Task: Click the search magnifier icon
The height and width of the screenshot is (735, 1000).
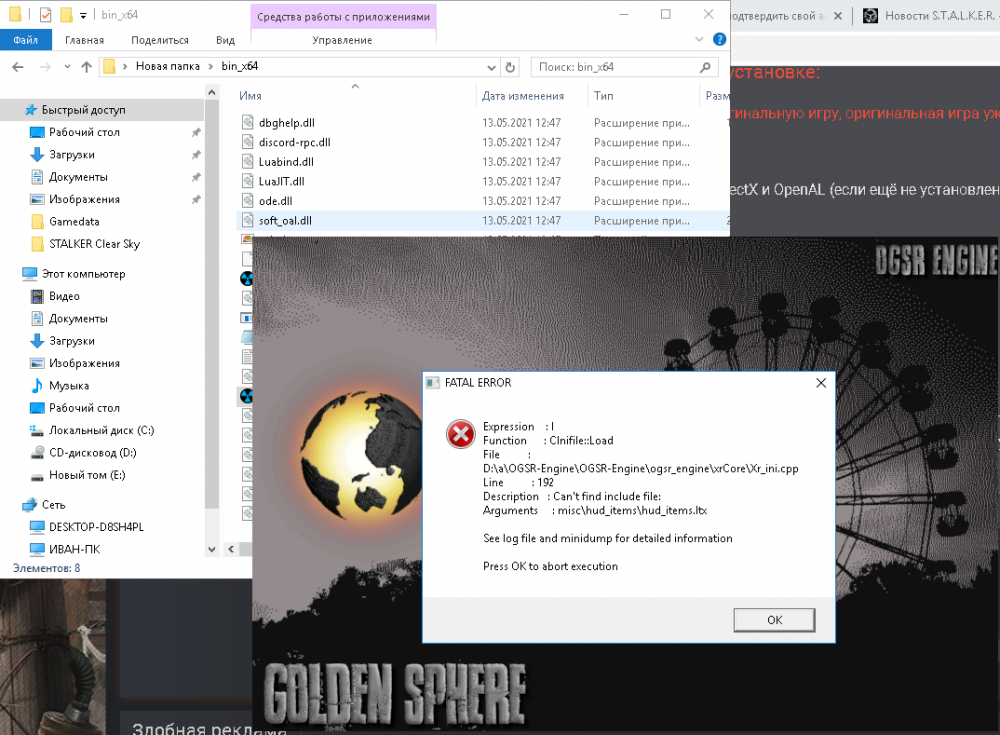Action: 705,67
